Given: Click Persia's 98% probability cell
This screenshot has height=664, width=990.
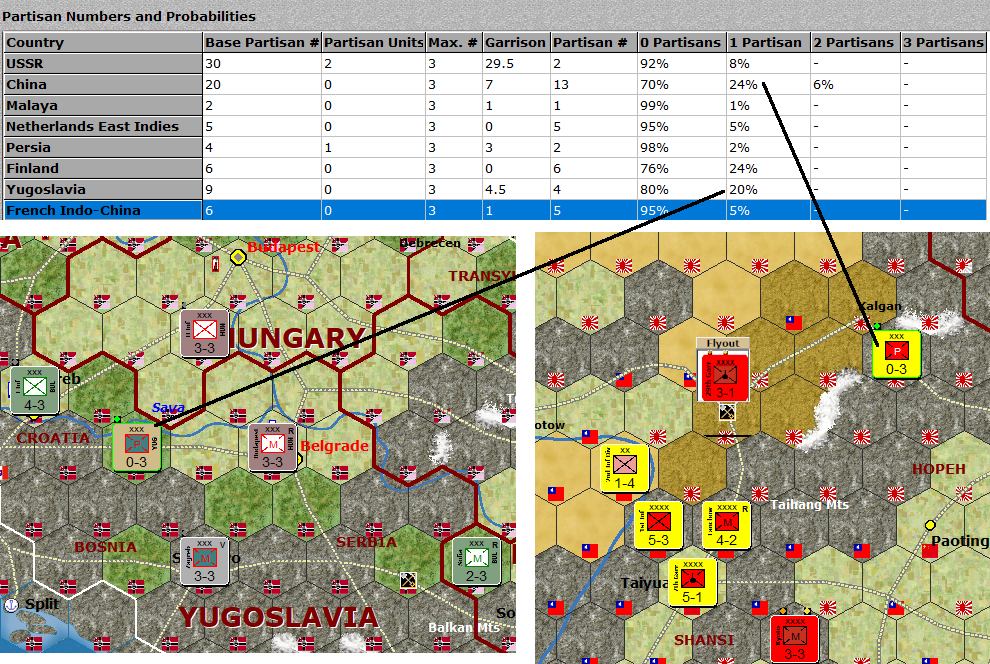Looking at the screenshot, I should point(681,147).
